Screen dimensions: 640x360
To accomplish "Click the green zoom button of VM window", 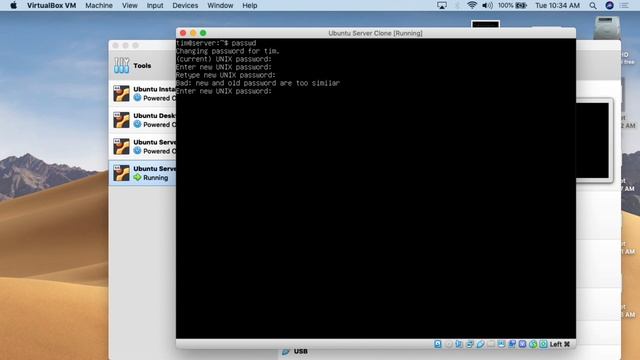I will pos(203,33).
